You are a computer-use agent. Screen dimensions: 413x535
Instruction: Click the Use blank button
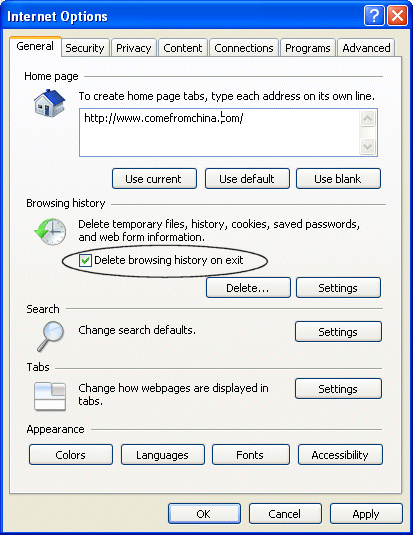coord(338,178)
